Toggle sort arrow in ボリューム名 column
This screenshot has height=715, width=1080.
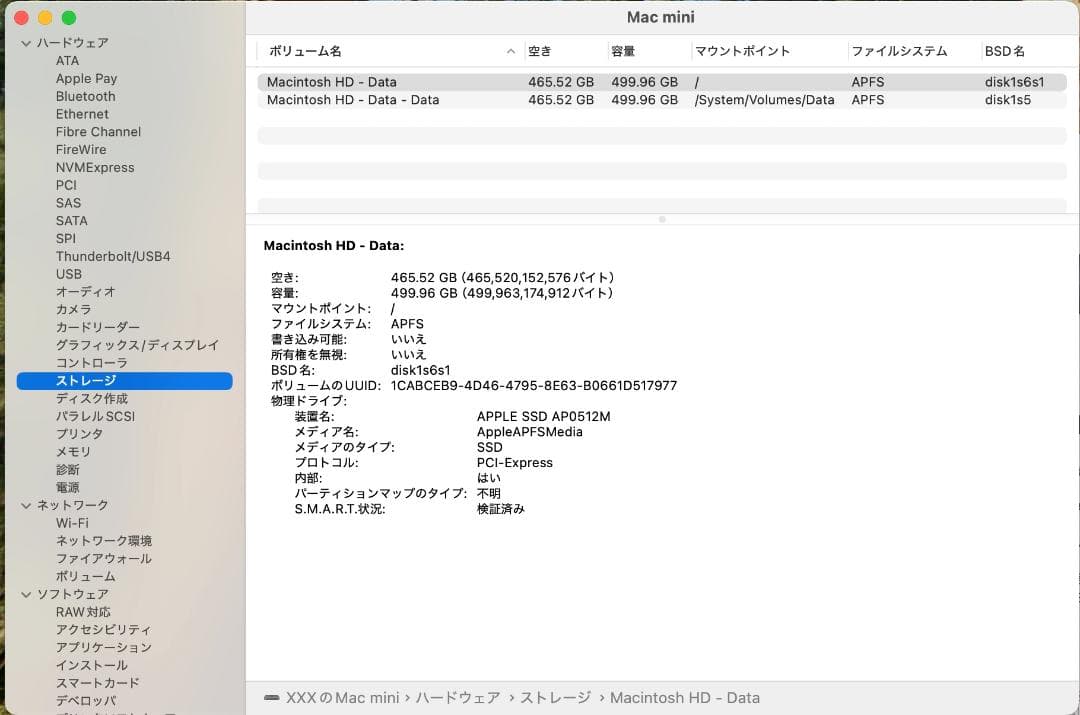tap(510, 51)
